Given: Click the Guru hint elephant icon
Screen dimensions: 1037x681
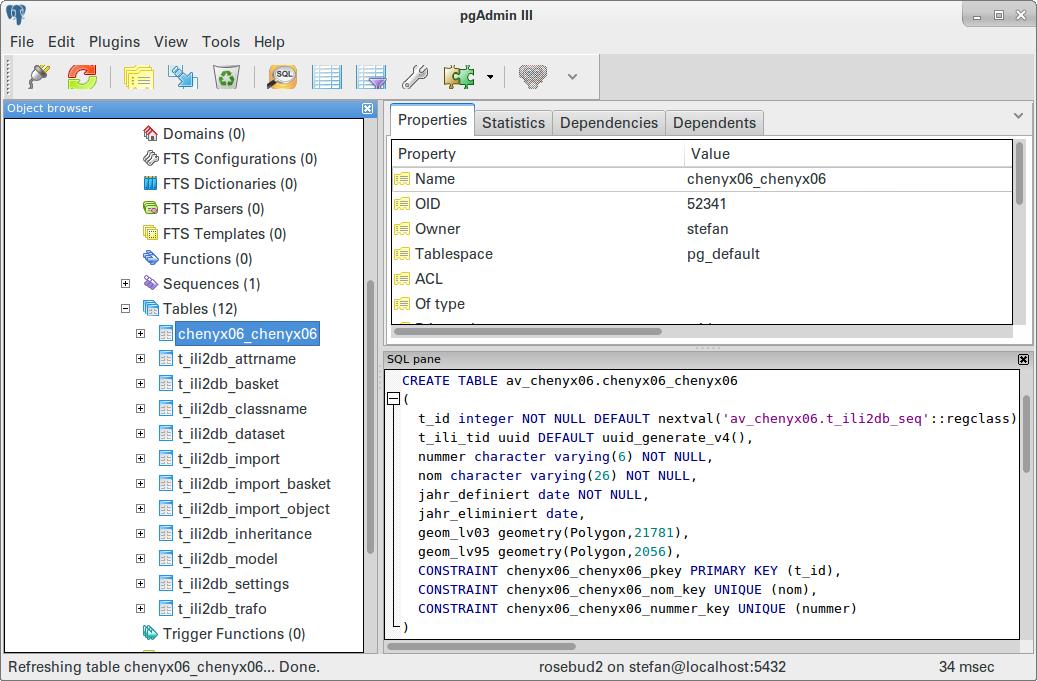Looking at the screenshot, I should (532, 77).
